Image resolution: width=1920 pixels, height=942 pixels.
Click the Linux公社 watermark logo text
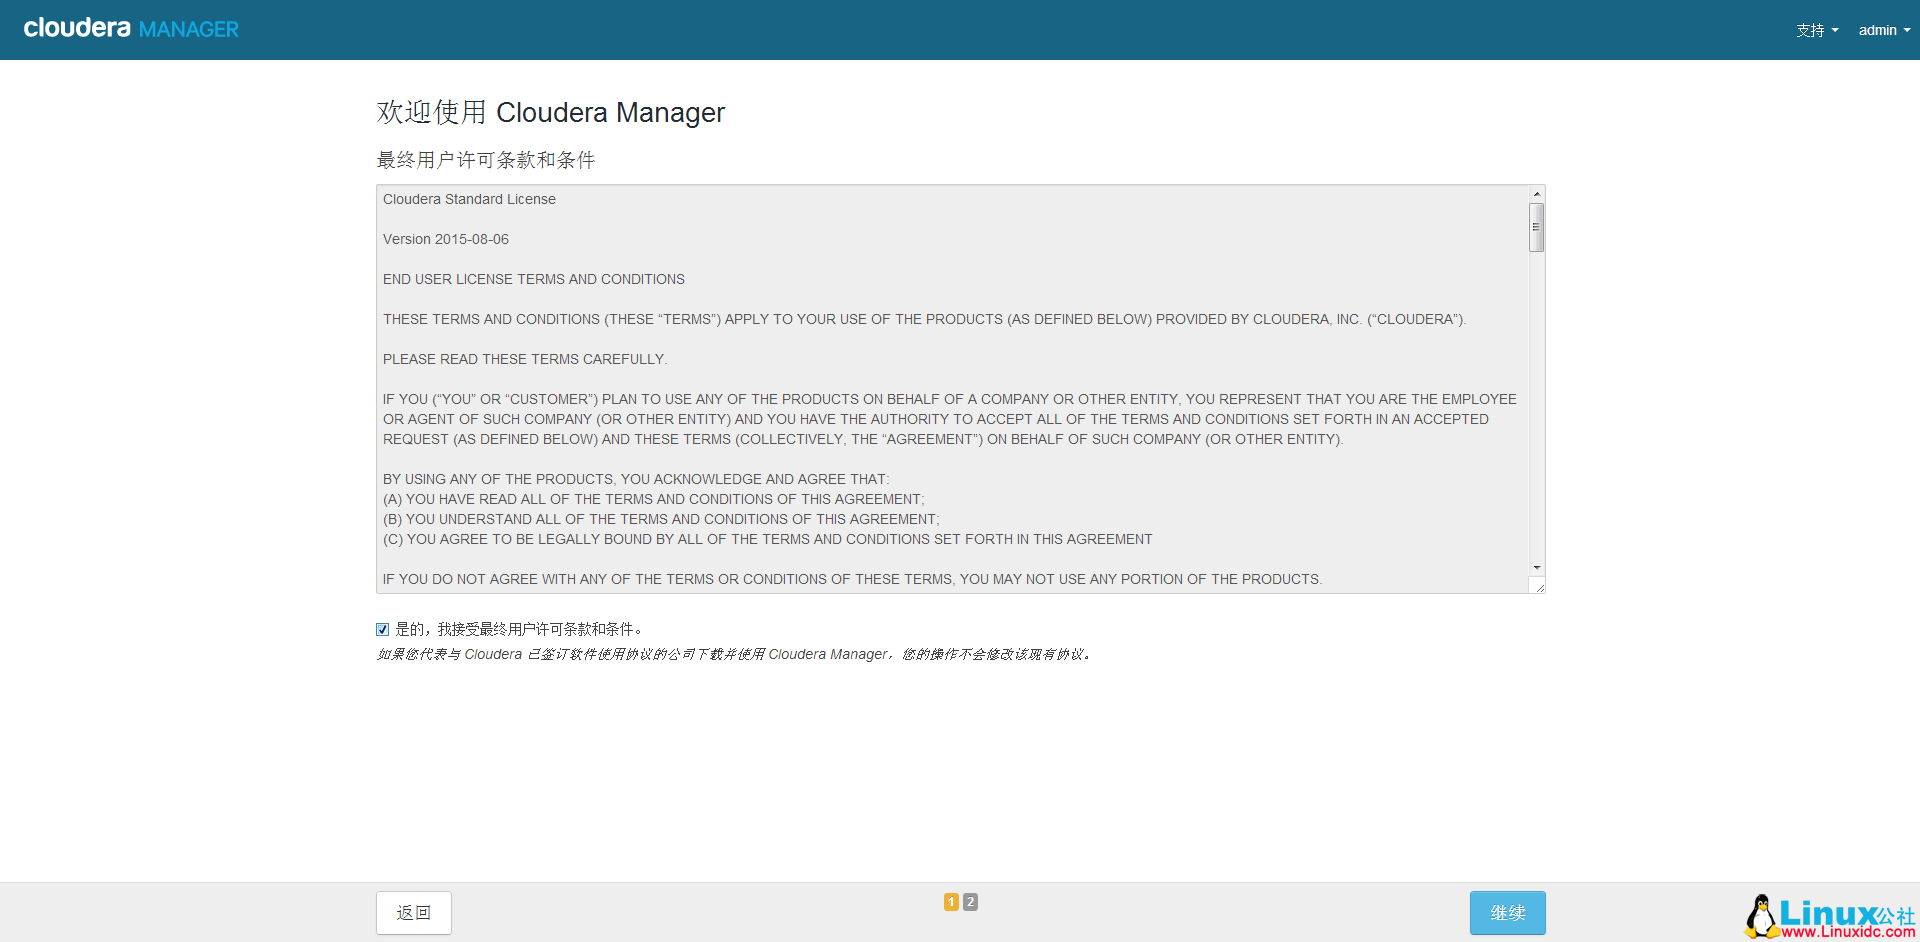tap(1845, 913)
